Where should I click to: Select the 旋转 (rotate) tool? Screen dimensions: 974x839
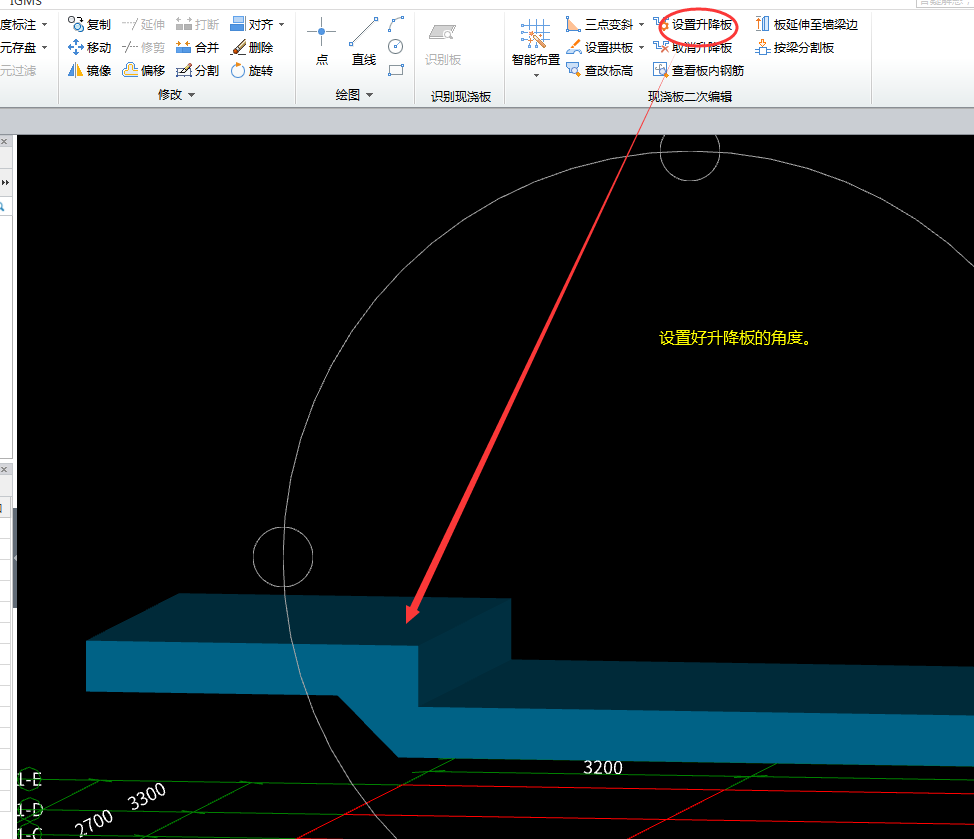click(x=252, y=70)
